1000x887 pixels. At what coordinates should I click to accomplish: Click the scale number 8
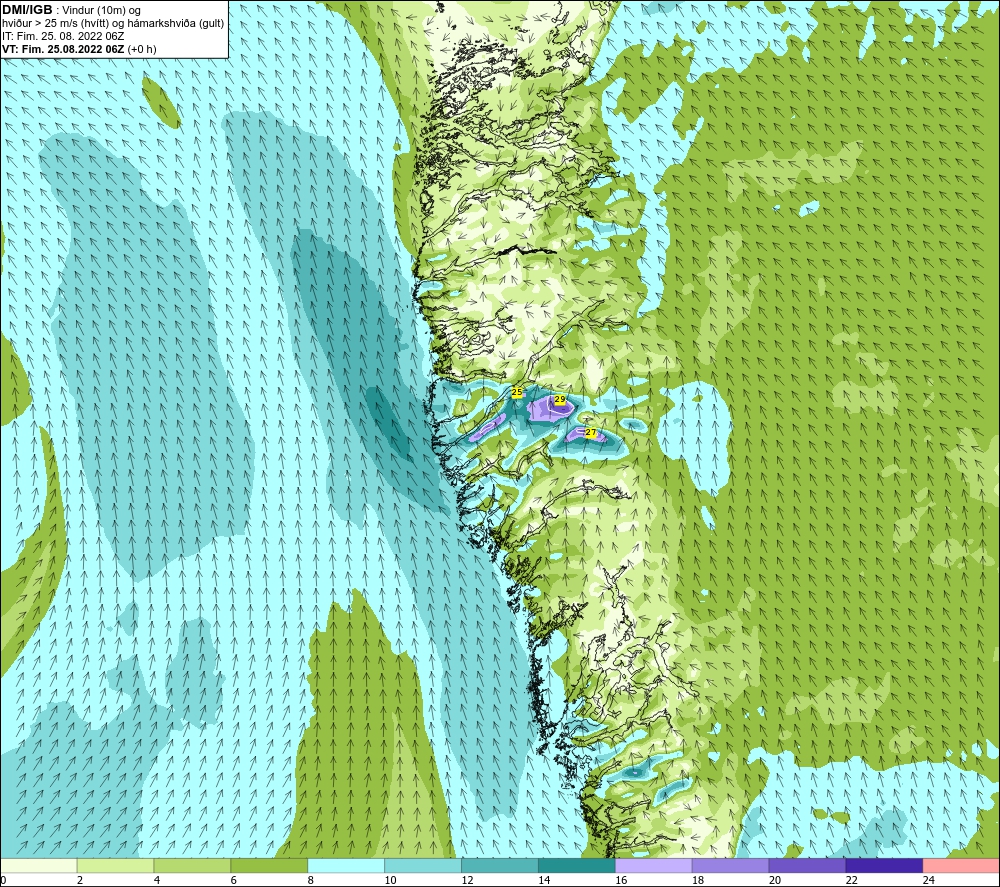[x=311, y=880]
